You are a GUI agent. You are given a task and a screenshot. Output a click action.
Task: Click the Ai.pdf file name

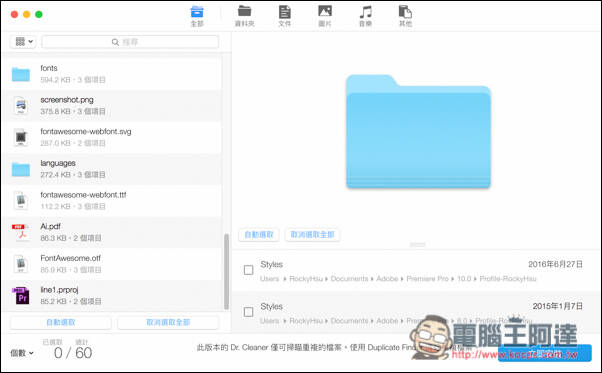pyautogui.click(x=50, y=226)
